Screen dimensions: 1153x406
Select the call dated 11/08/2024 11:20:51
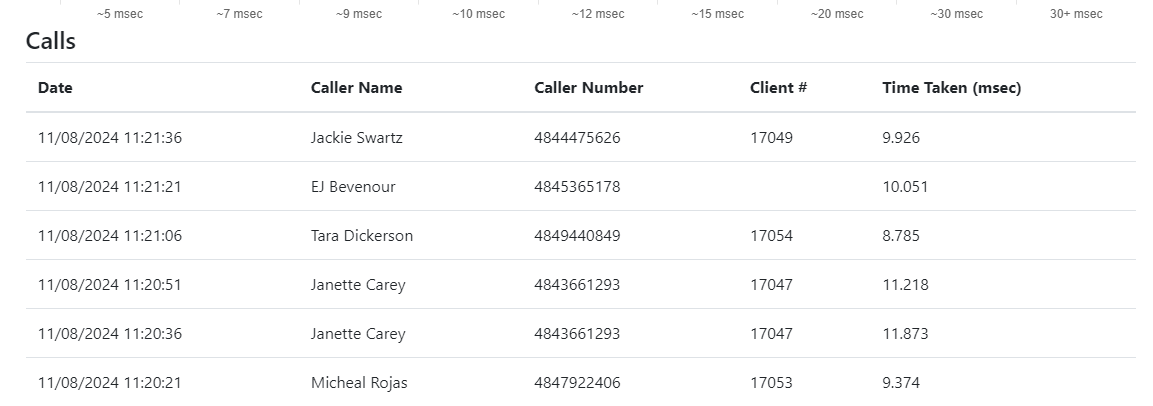click(109, 285)
